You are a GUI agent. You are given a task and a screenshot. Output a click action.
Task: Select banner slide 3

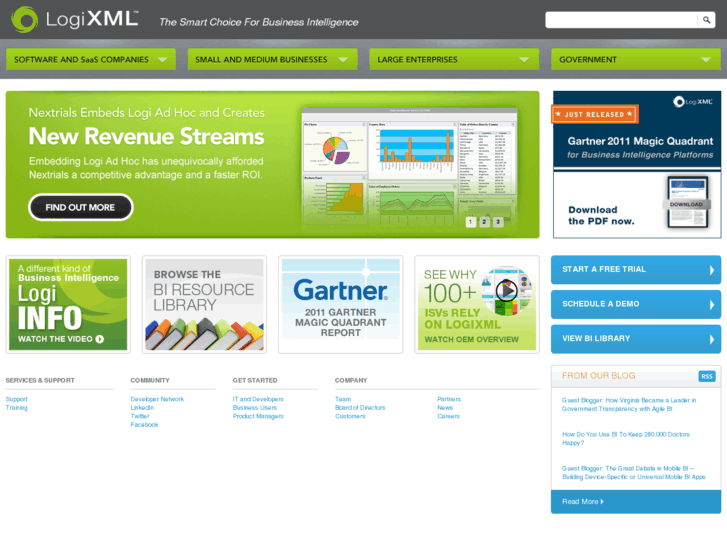click(498, 222)
